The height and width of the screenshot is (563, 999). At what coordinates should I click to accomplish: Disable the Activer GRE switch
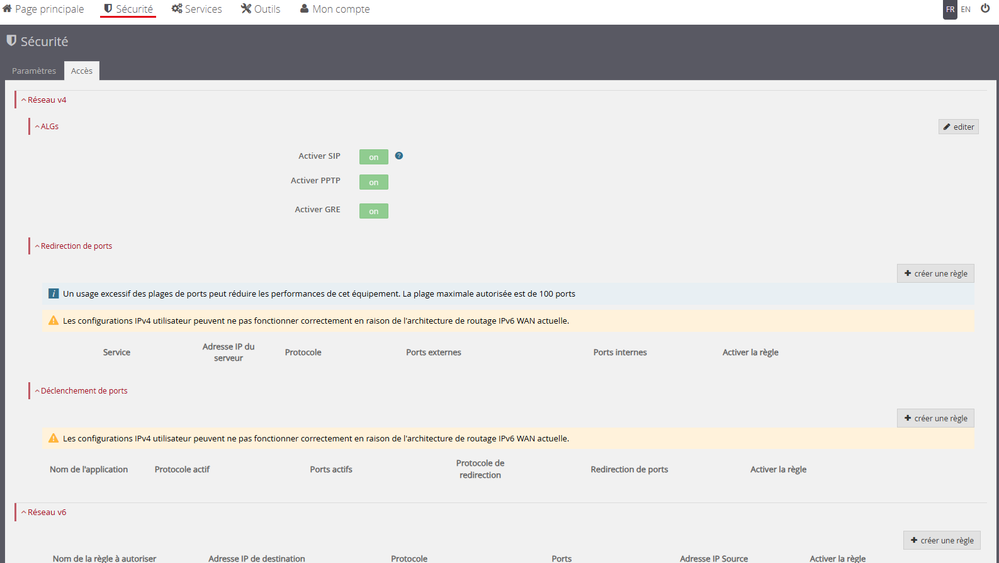pyautogui.click(x=373, y=211)
